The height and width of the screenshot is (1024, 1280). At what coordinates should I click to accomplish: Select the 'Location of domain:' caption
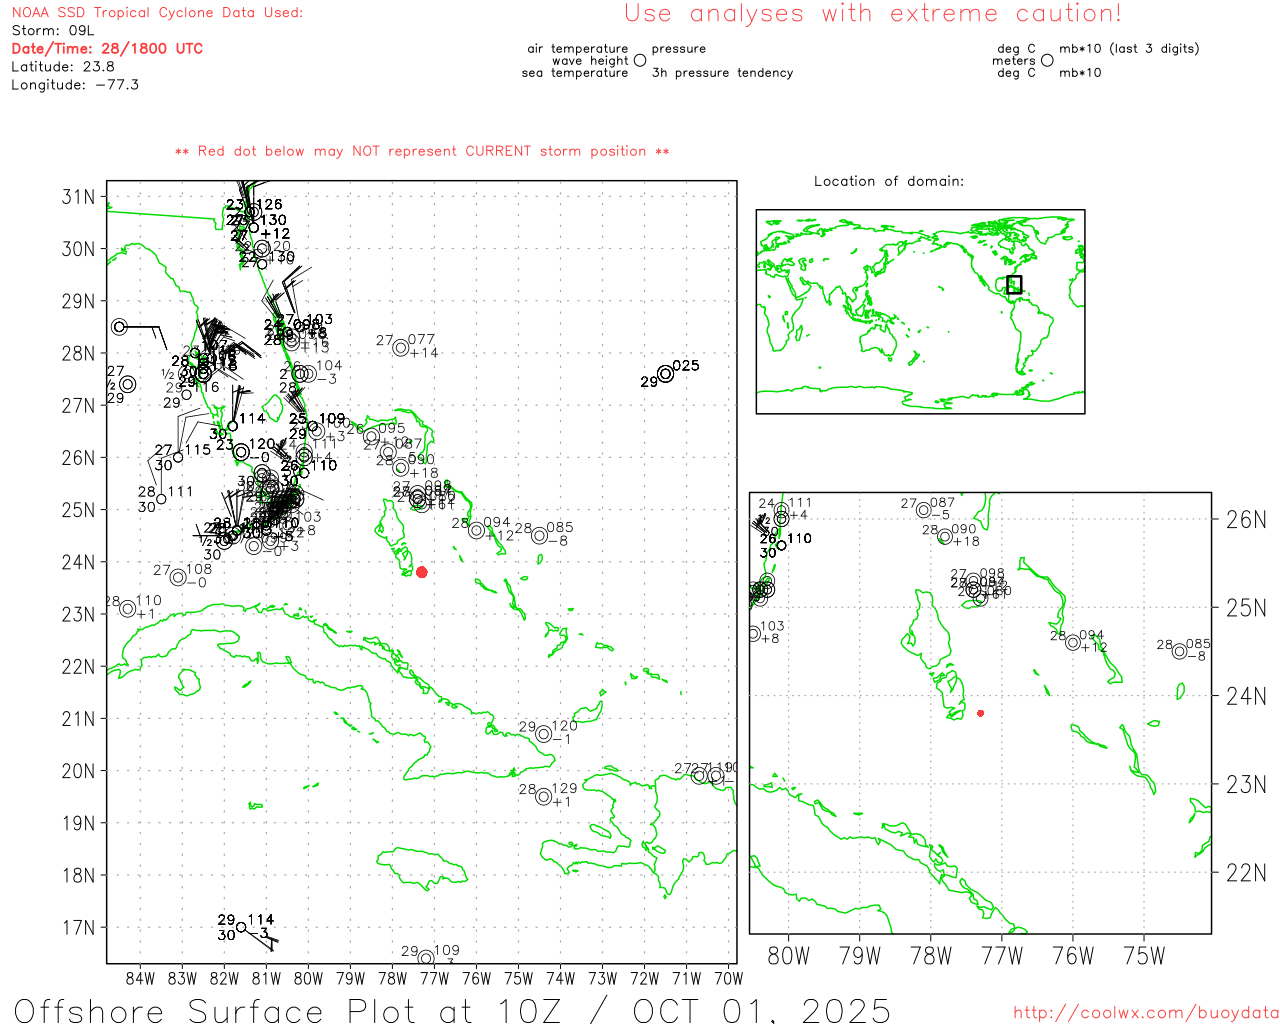tap(889, 181)
